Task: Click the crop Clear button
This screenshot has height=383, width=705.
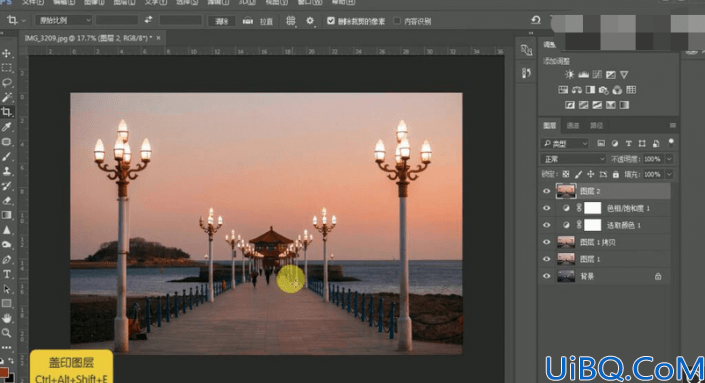Action: point(221,21)
